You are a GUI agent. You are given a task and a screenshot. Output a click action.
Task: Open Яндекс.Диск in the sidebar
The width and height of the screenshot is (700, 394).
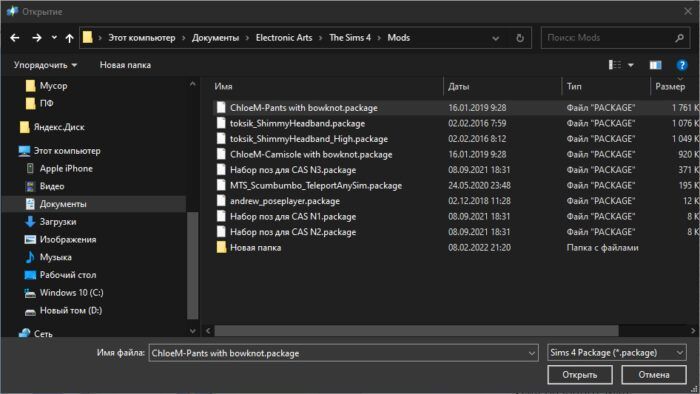(x=59, y=127)
